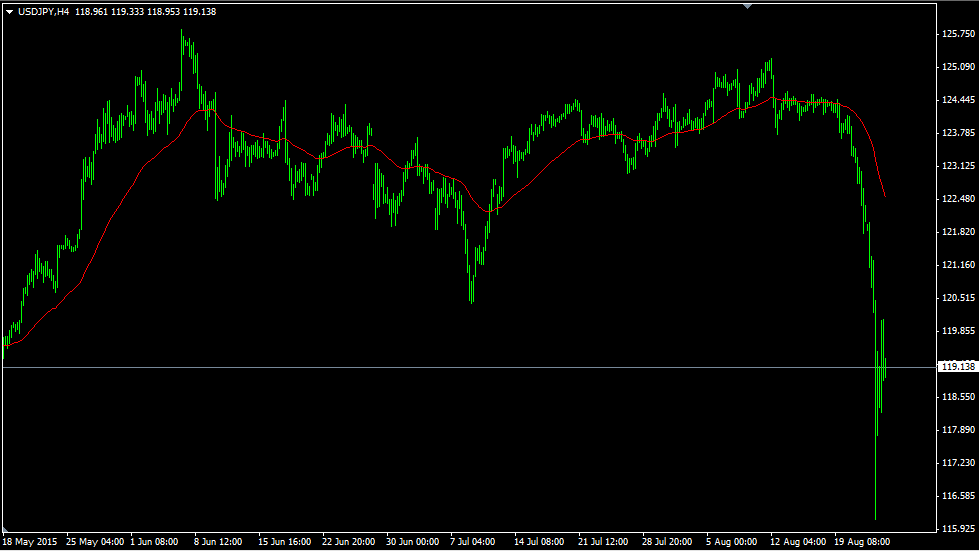Click the 14 Jul 08:00 time label
Image resolution: width=979 pixels, height=551 pixels.
[539, 542]
